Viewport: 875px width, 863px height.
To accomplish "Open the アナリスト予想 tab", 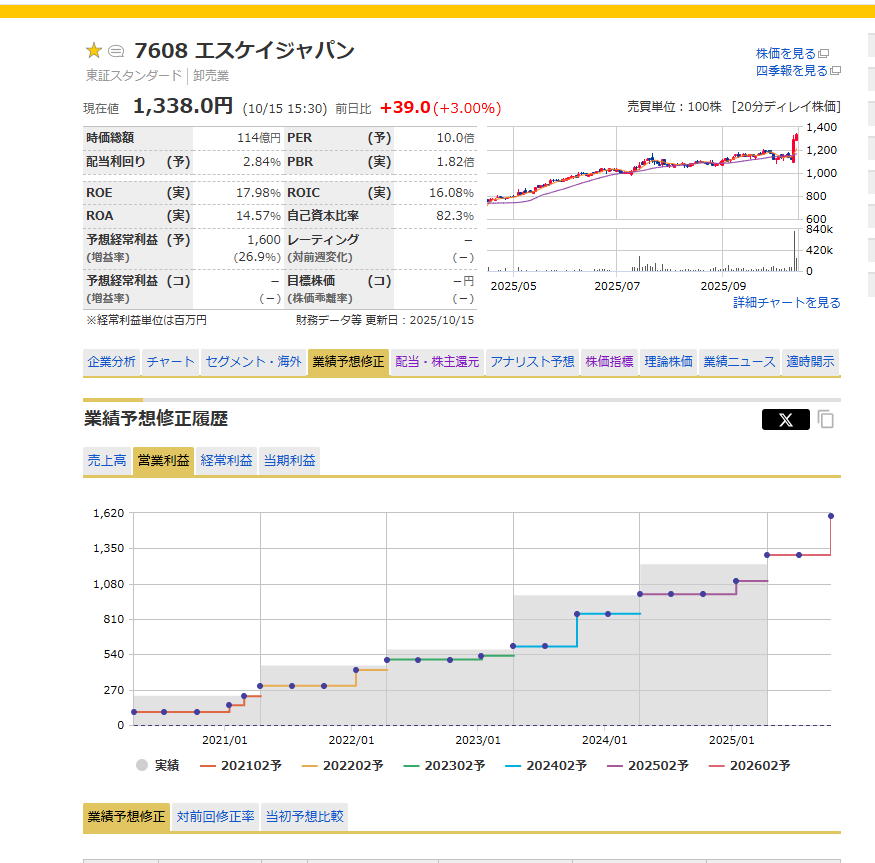I will [x=532, y=362].
